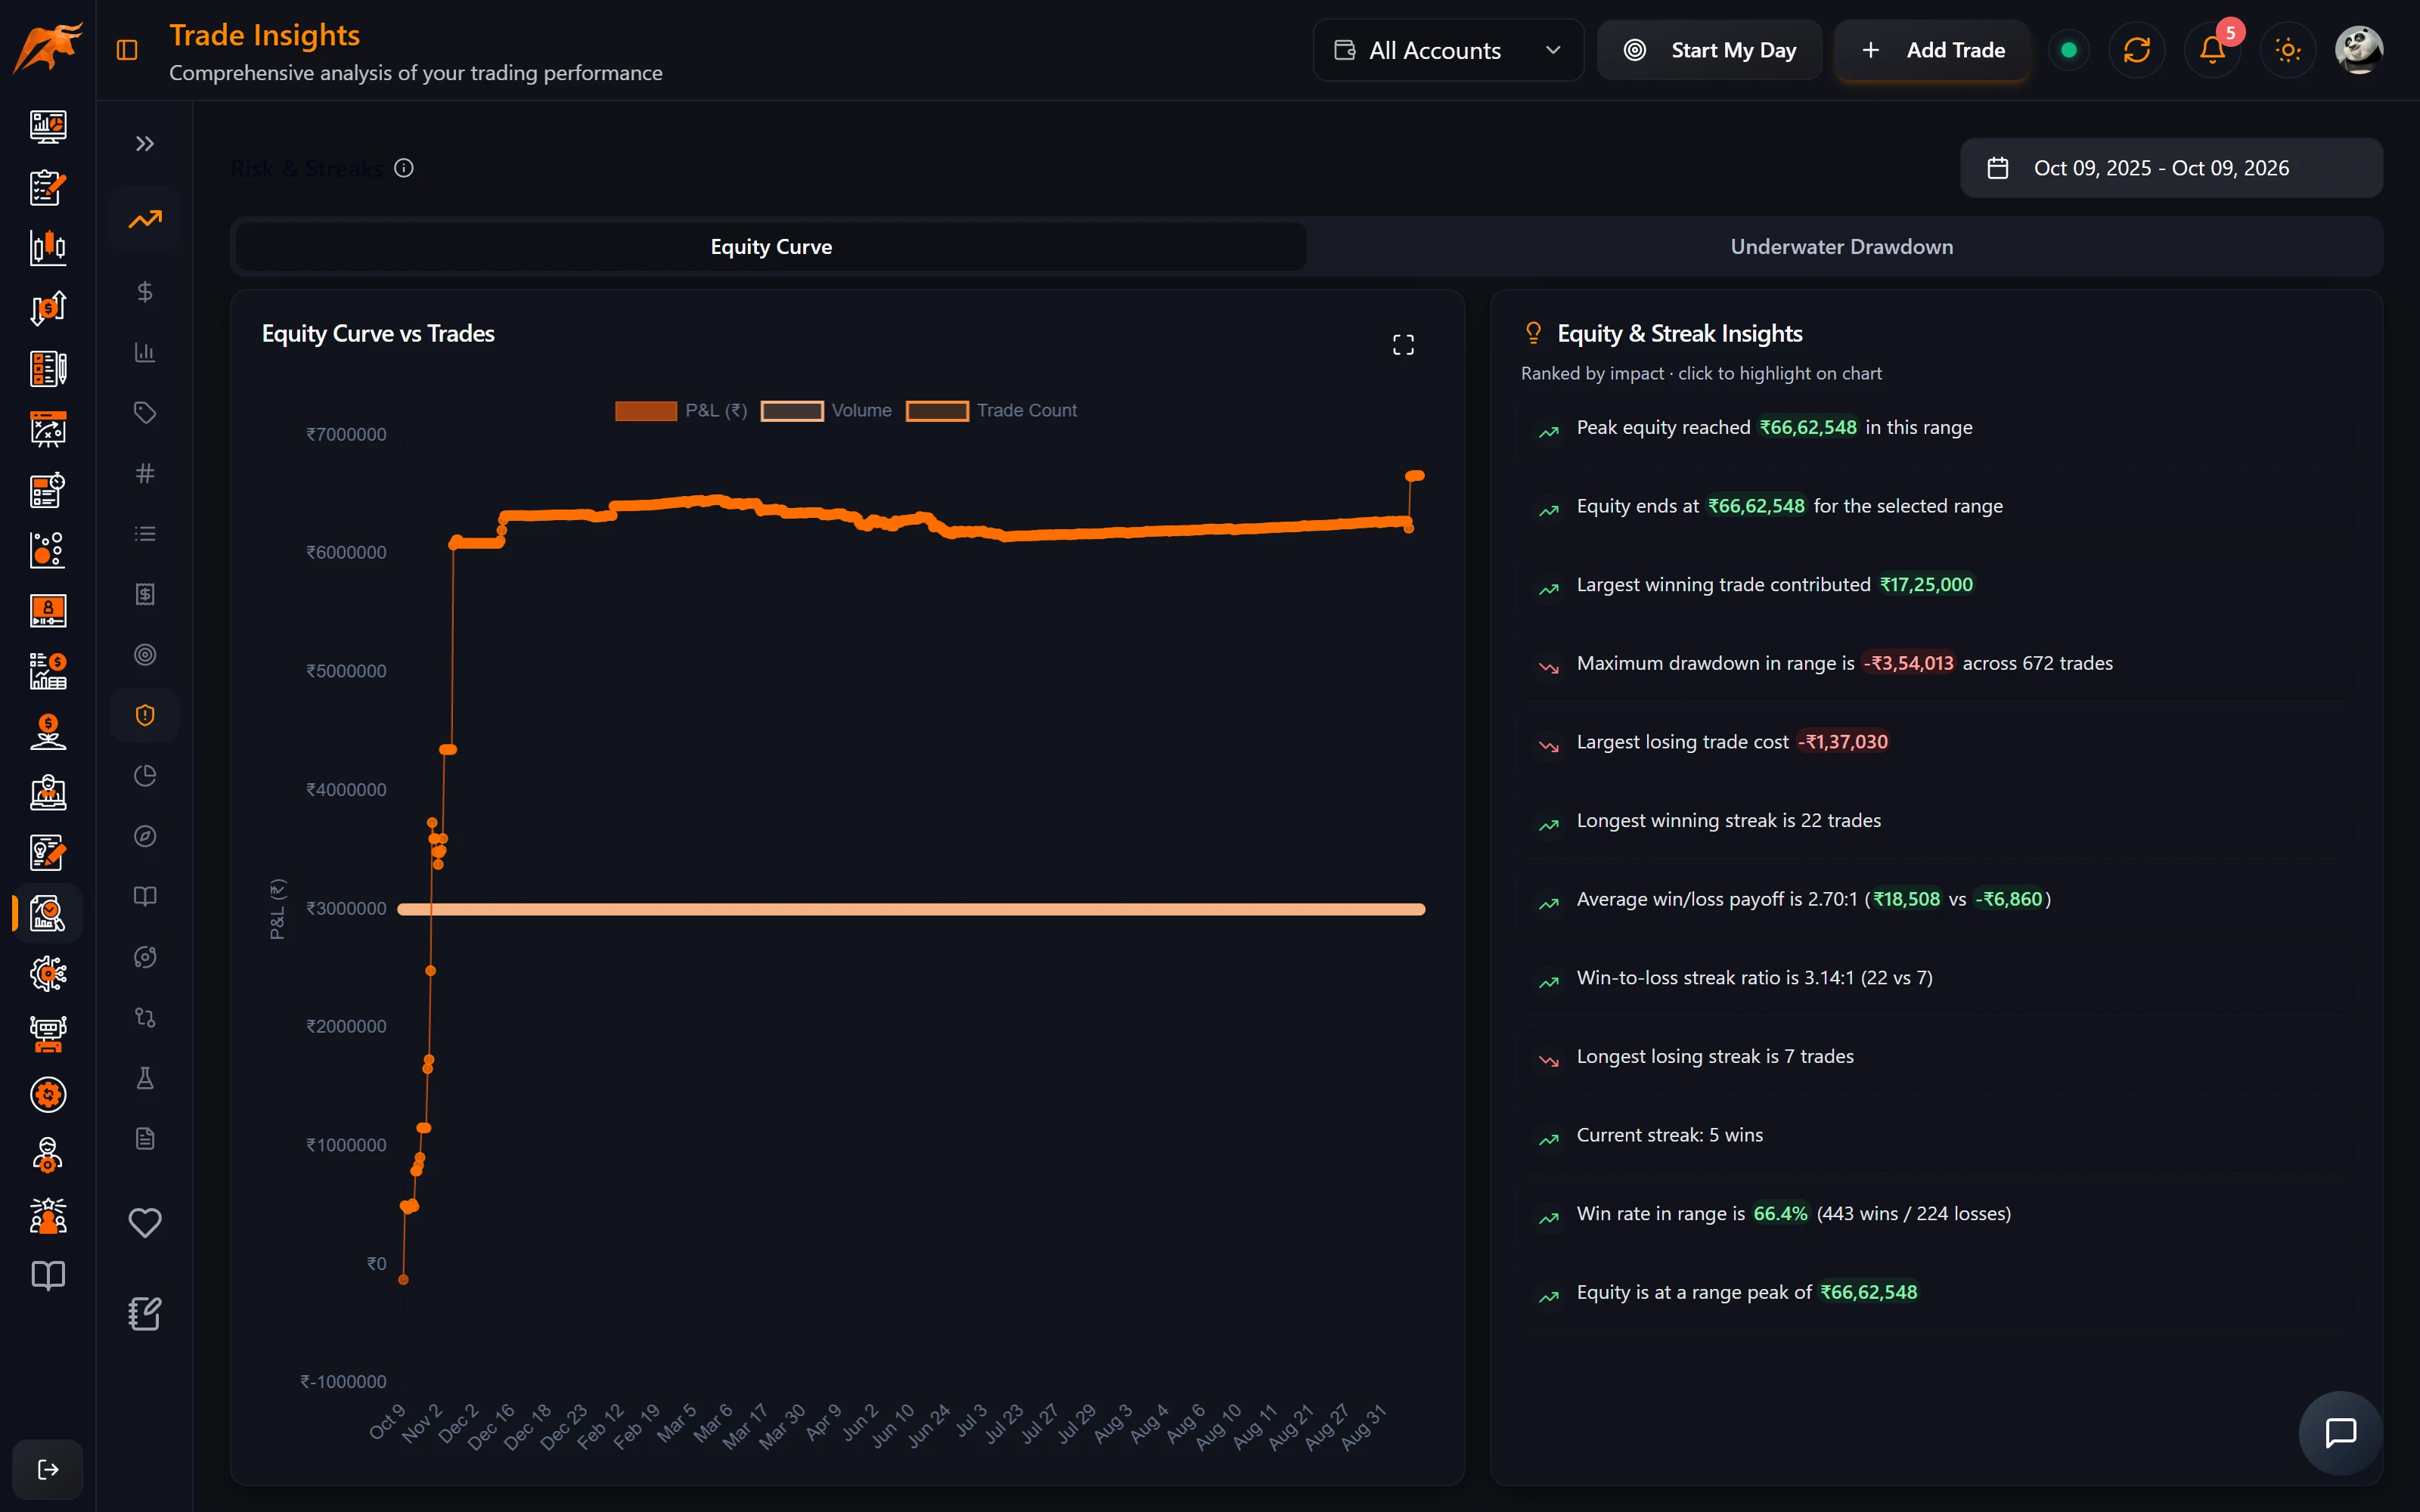Screen dimensions: 2420x1512
Task: Highlight the Maximum drawdown insight on chart
Action: point(1936,664)
